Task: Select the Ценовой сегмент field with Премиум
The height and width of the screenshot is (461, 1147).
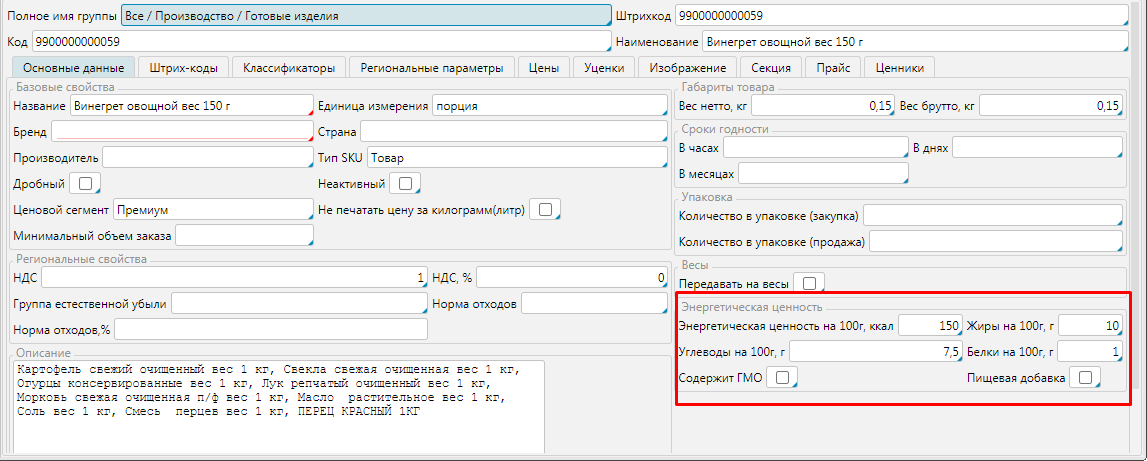Action: [213, 210]
